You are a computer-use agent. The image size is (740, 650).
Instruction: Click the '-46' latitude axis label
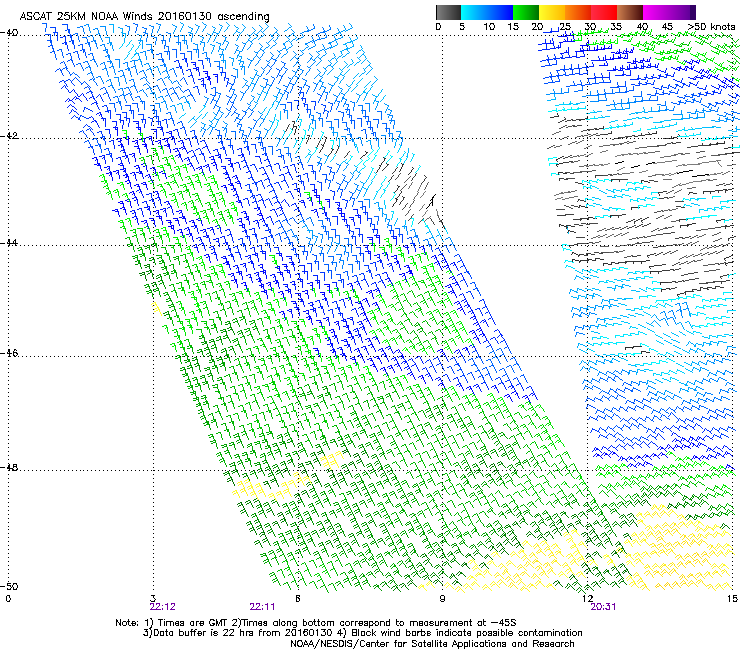coord(9,353)
